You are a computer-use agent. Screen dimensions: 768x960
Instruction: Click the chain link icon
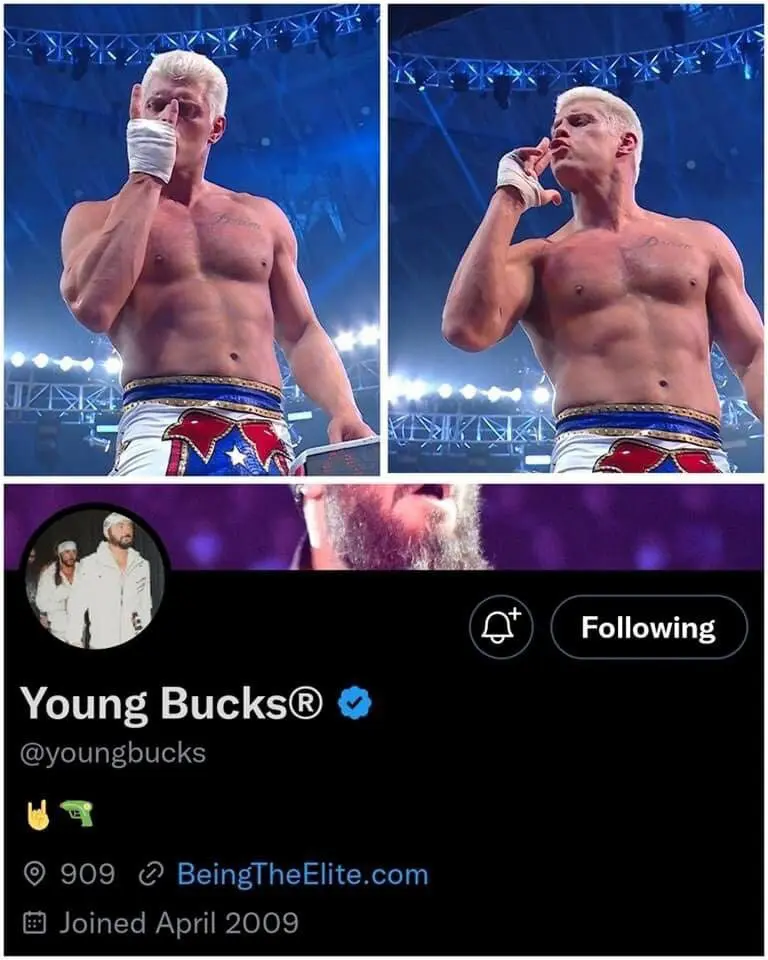[151, 875]
